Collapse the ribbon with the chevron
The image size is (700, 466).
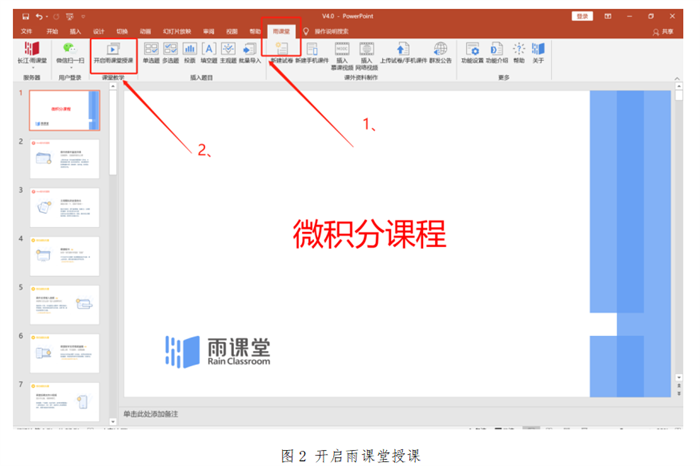tap(677, 78)
